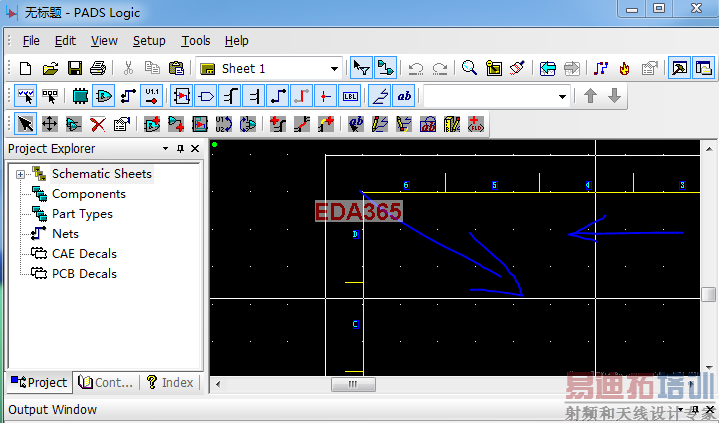Toggle Select Anything filter button
This screenshot has height=423, width=719.
[26, 96]
